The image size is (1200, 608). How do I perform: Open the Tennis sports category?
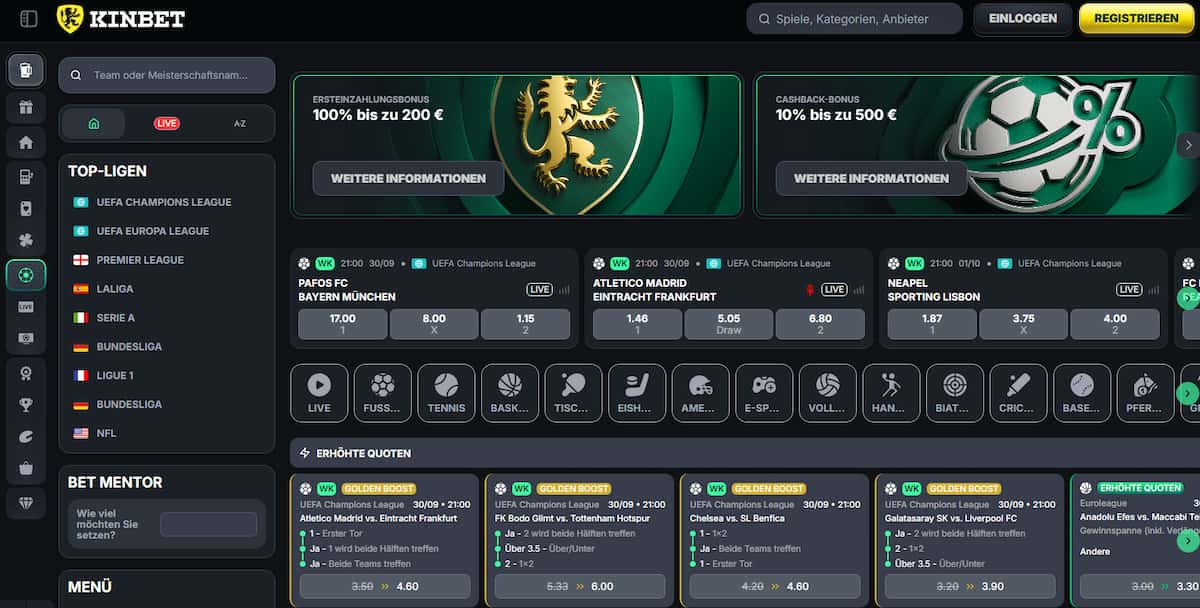446,392
